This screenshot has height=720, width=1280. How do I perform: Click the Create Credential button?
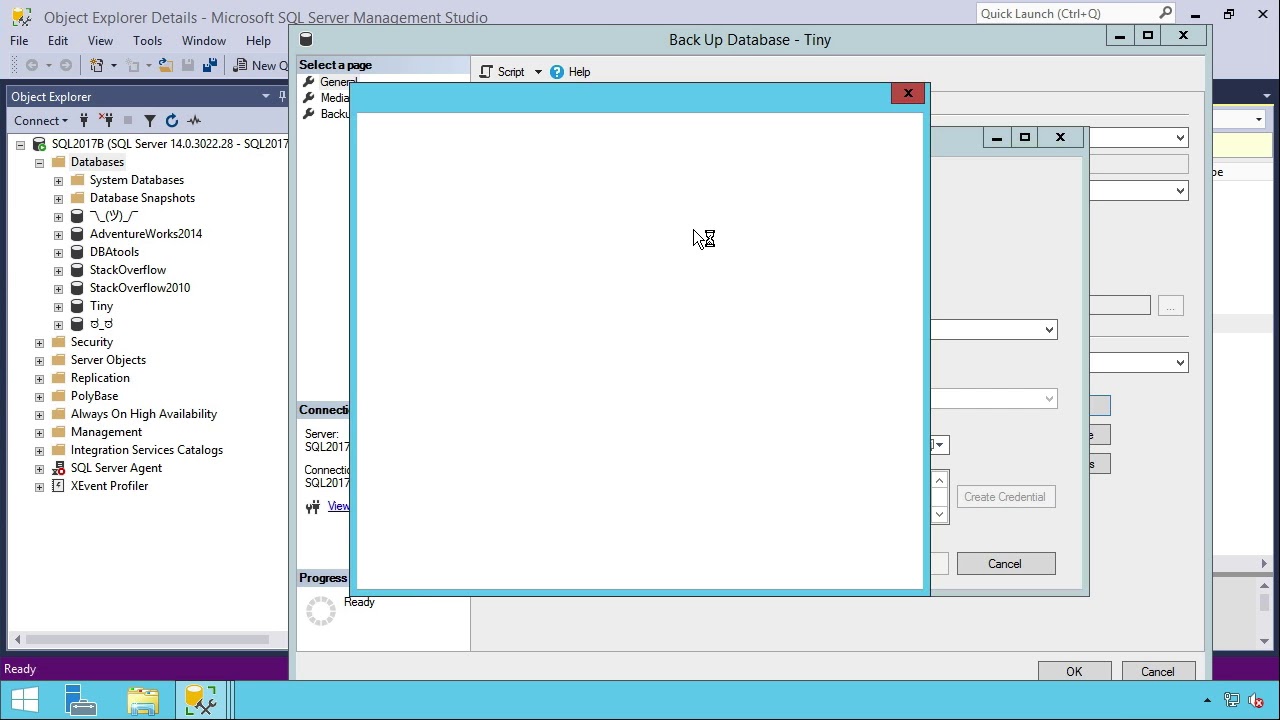click(1005, 497)
